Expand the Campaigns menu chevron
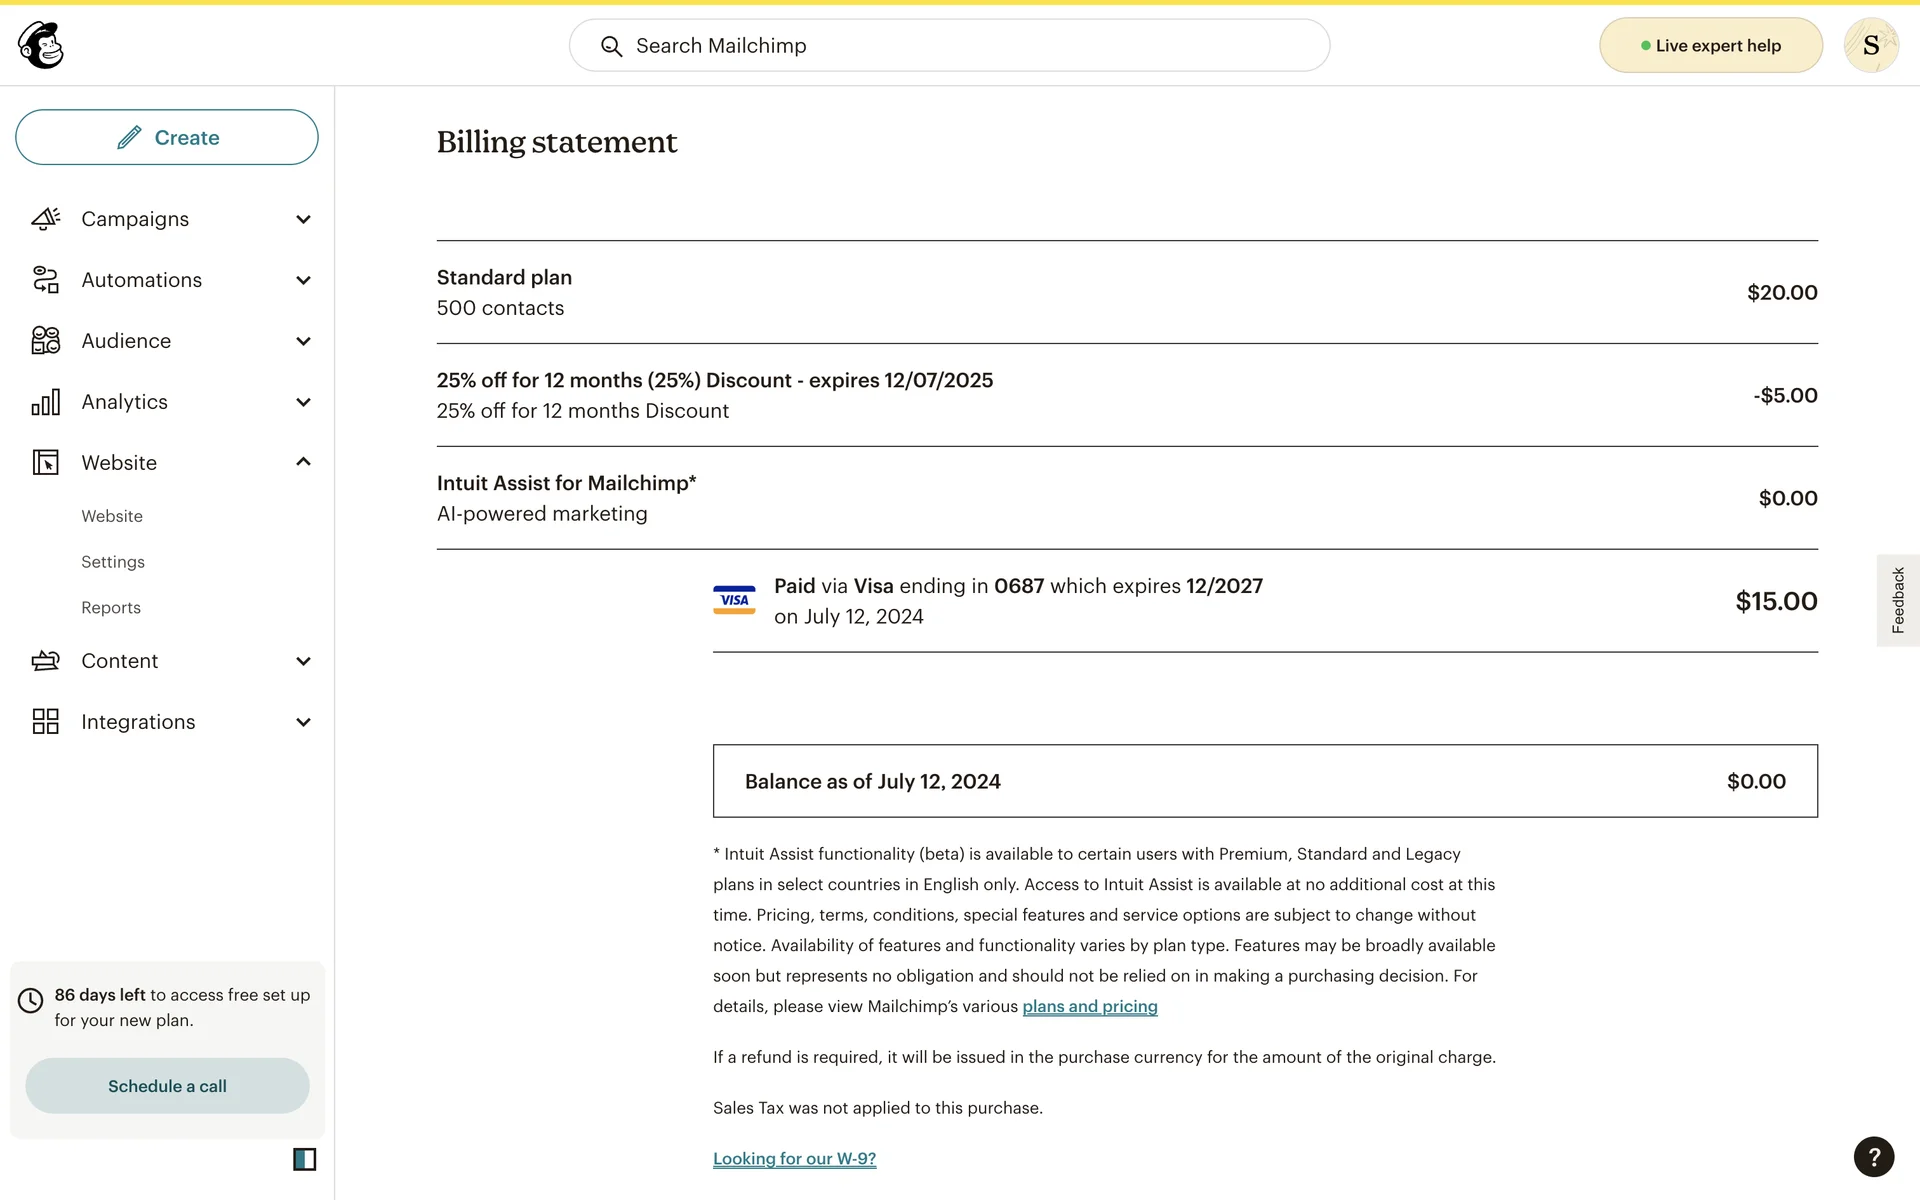This screenshot has width=1920, height=1200. click(303, 219)
